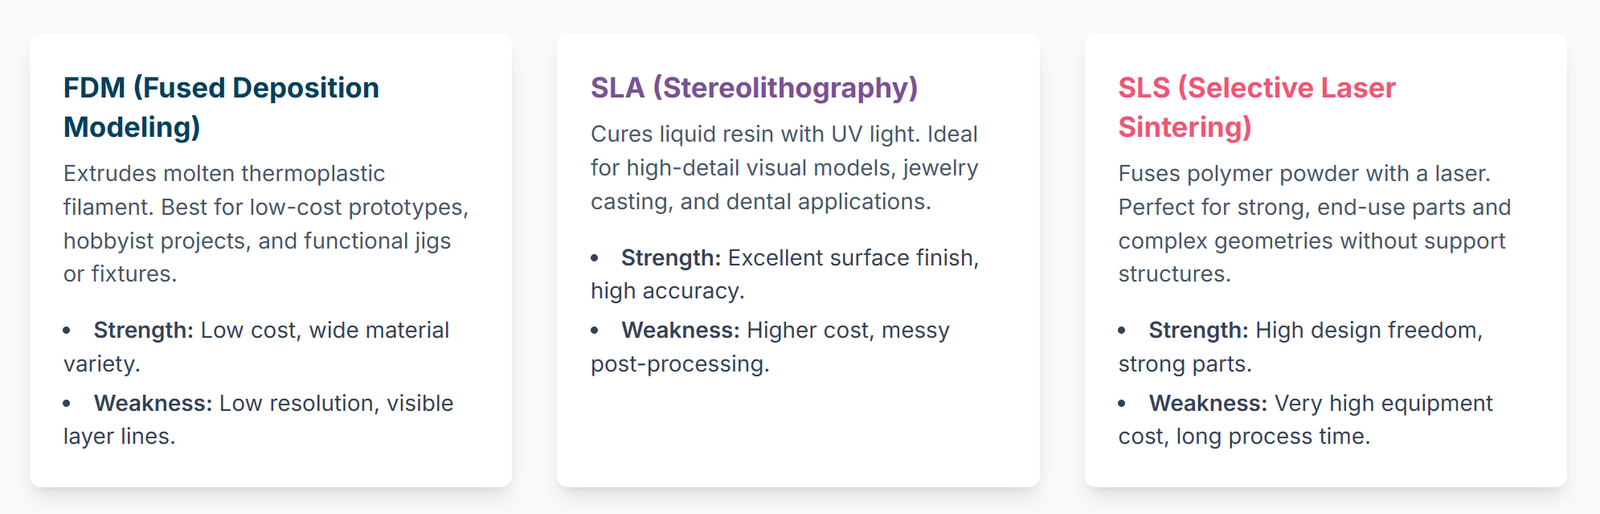Click the "Very high equipment" text
Viewport: 1600px width, 514px height.
pyautogui.click(x=1384, y=403)
